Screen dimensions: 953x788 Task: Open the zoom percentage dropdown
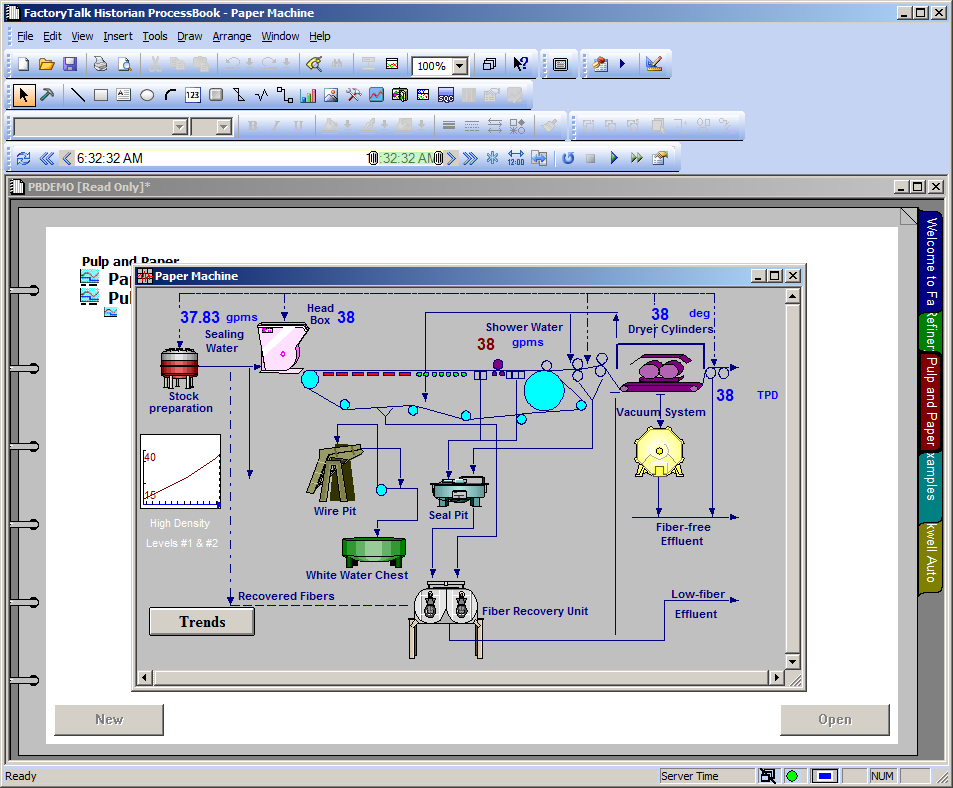pyautogui.click(x=460, y=66)
